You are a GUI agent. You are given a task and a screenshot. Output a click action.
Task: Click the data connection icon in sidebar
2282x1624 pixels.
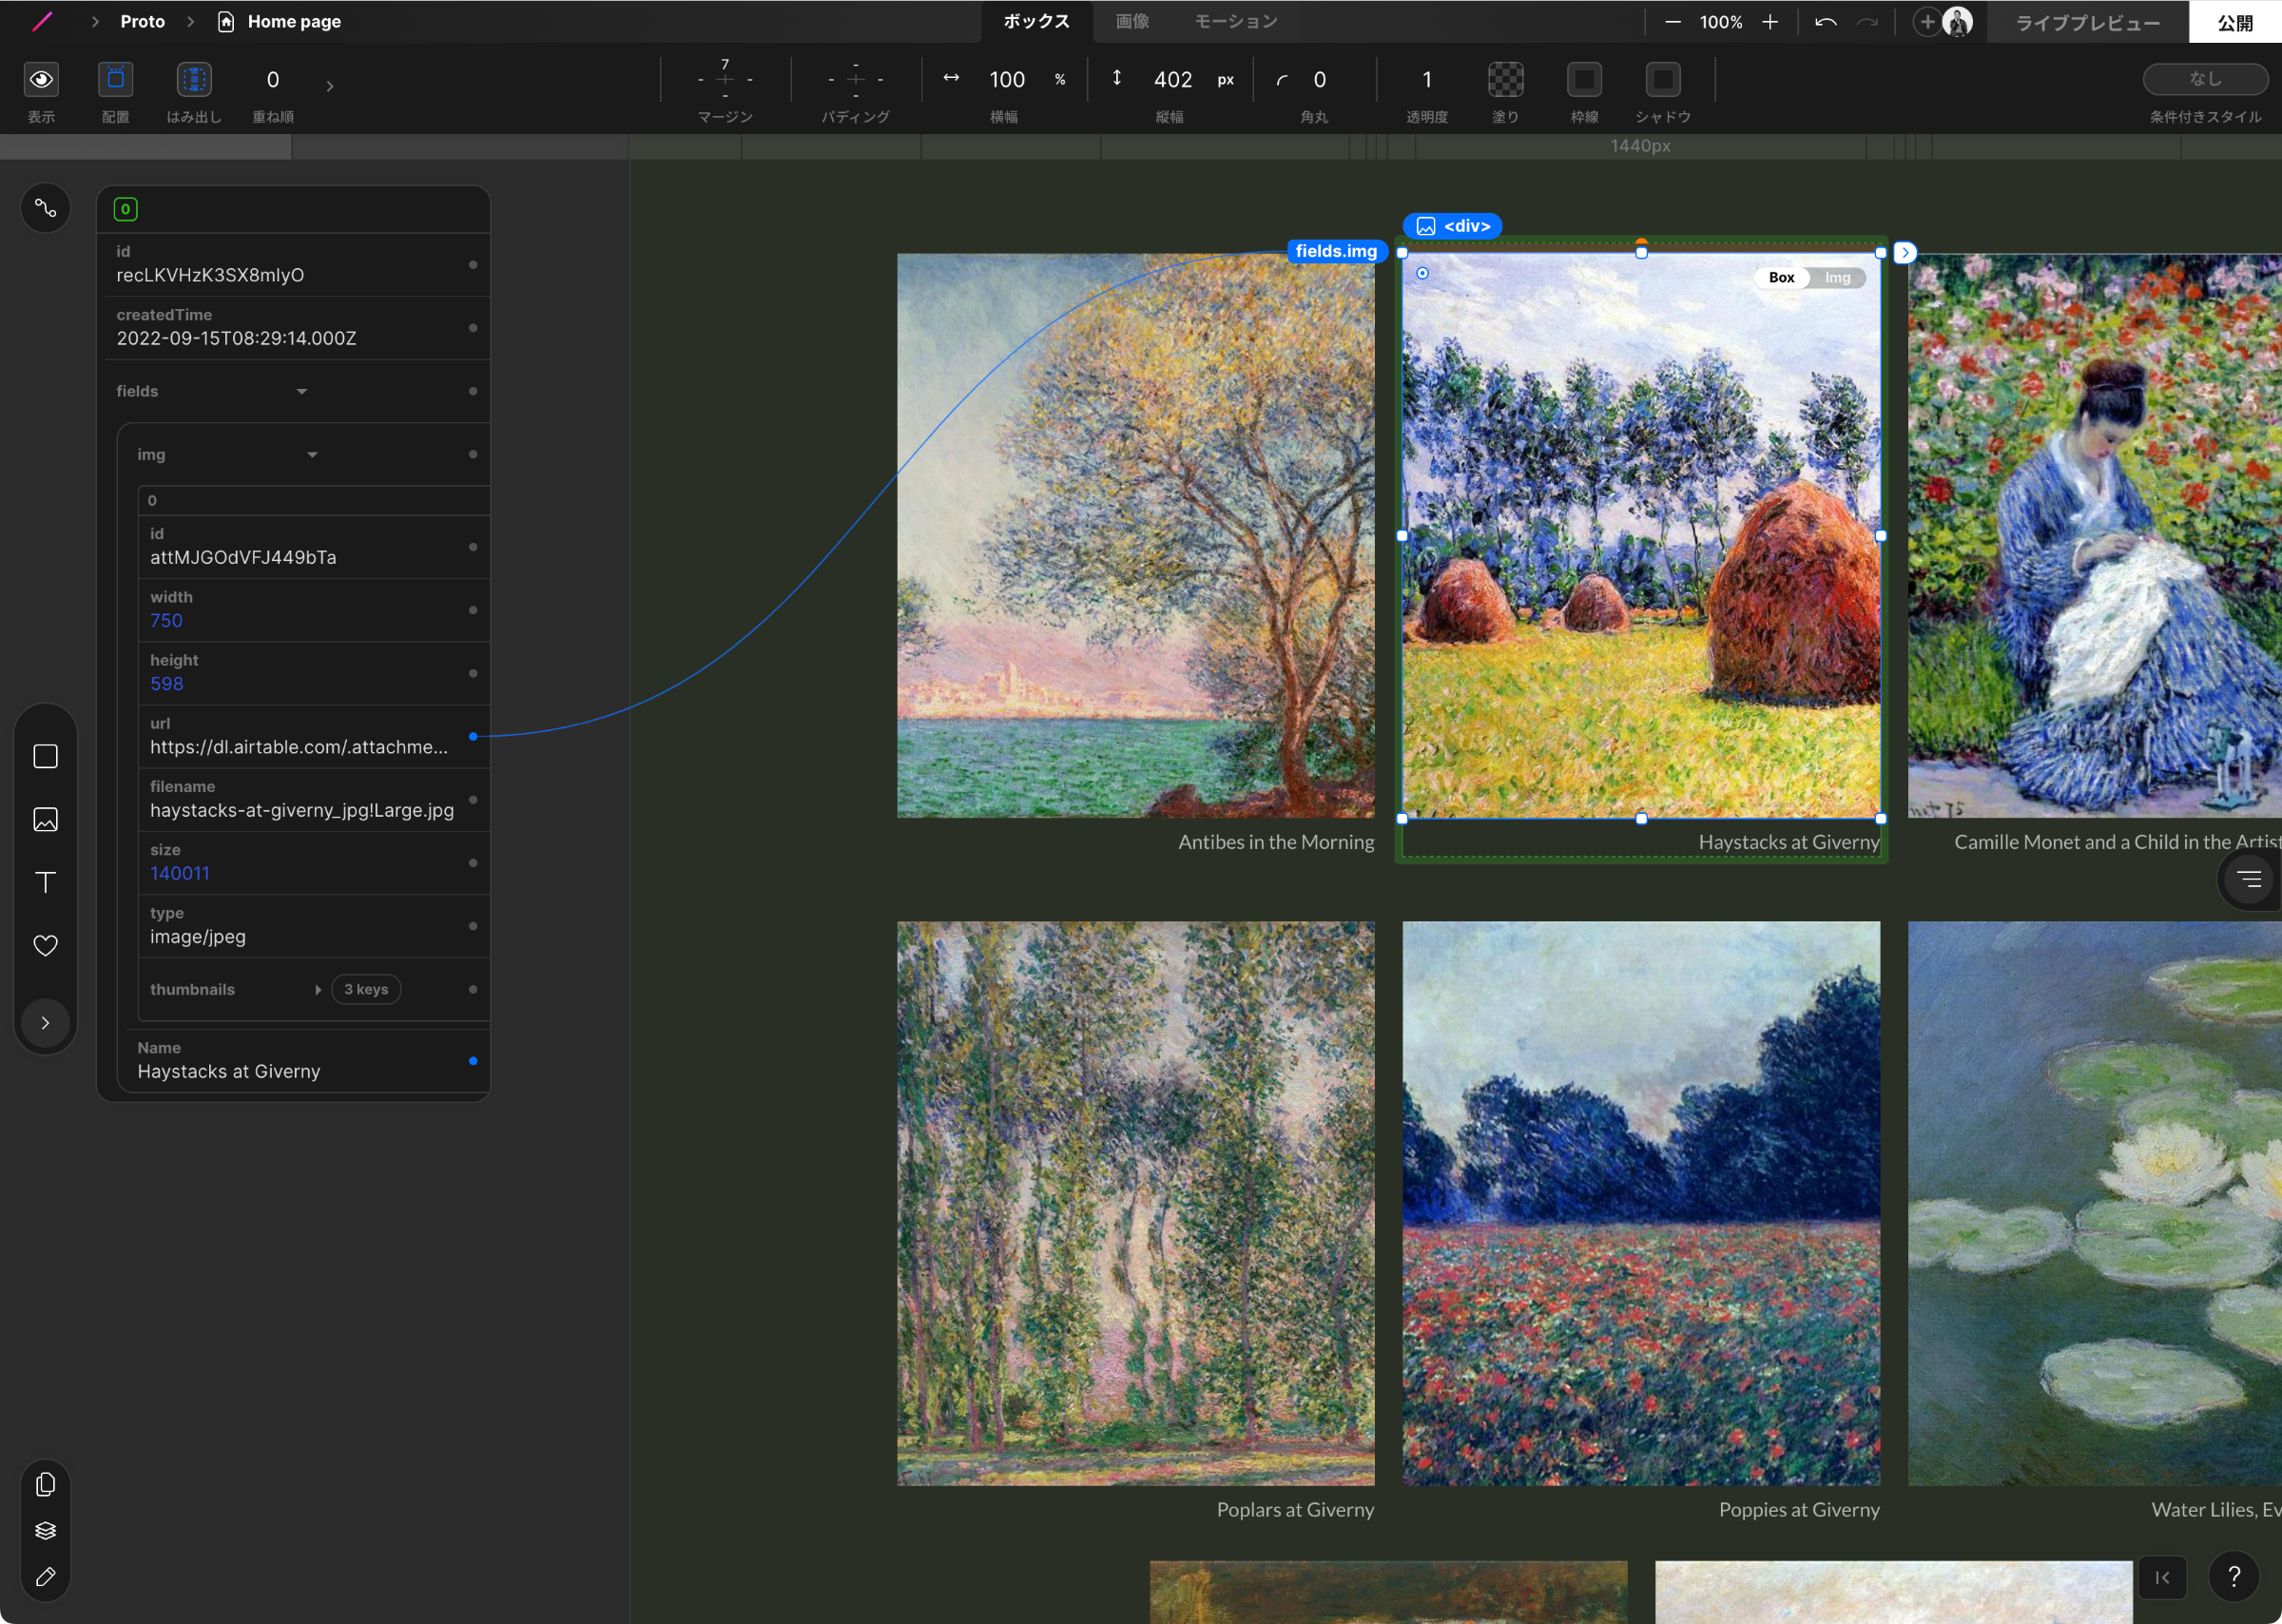pos(45,208)
